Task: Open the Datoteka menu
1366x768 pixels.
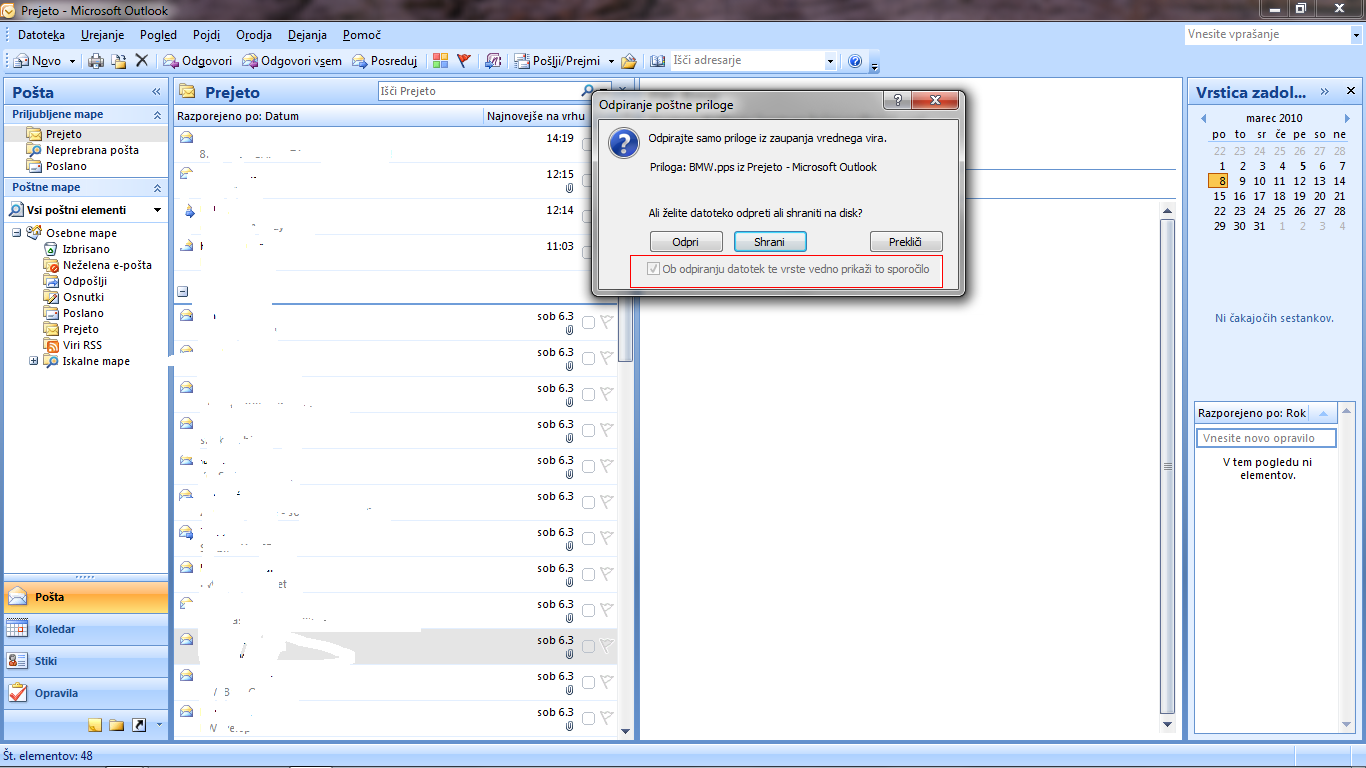Action: tap(41, 35)
